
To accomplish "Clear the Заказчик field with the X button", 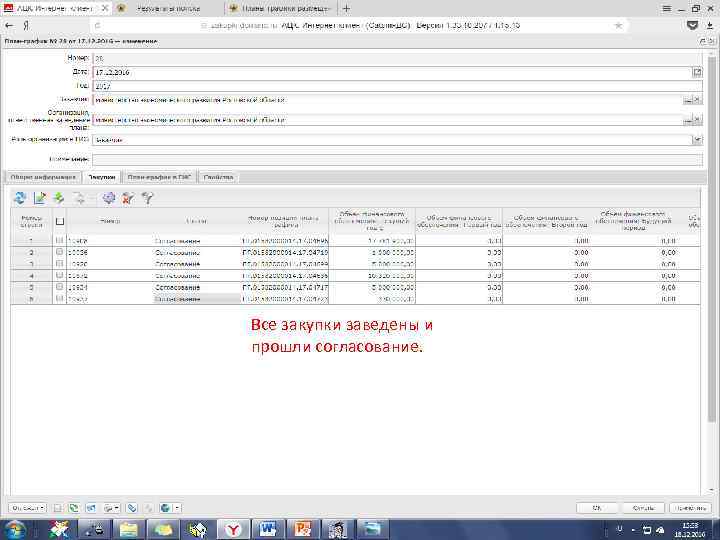I will click(698, 100).
